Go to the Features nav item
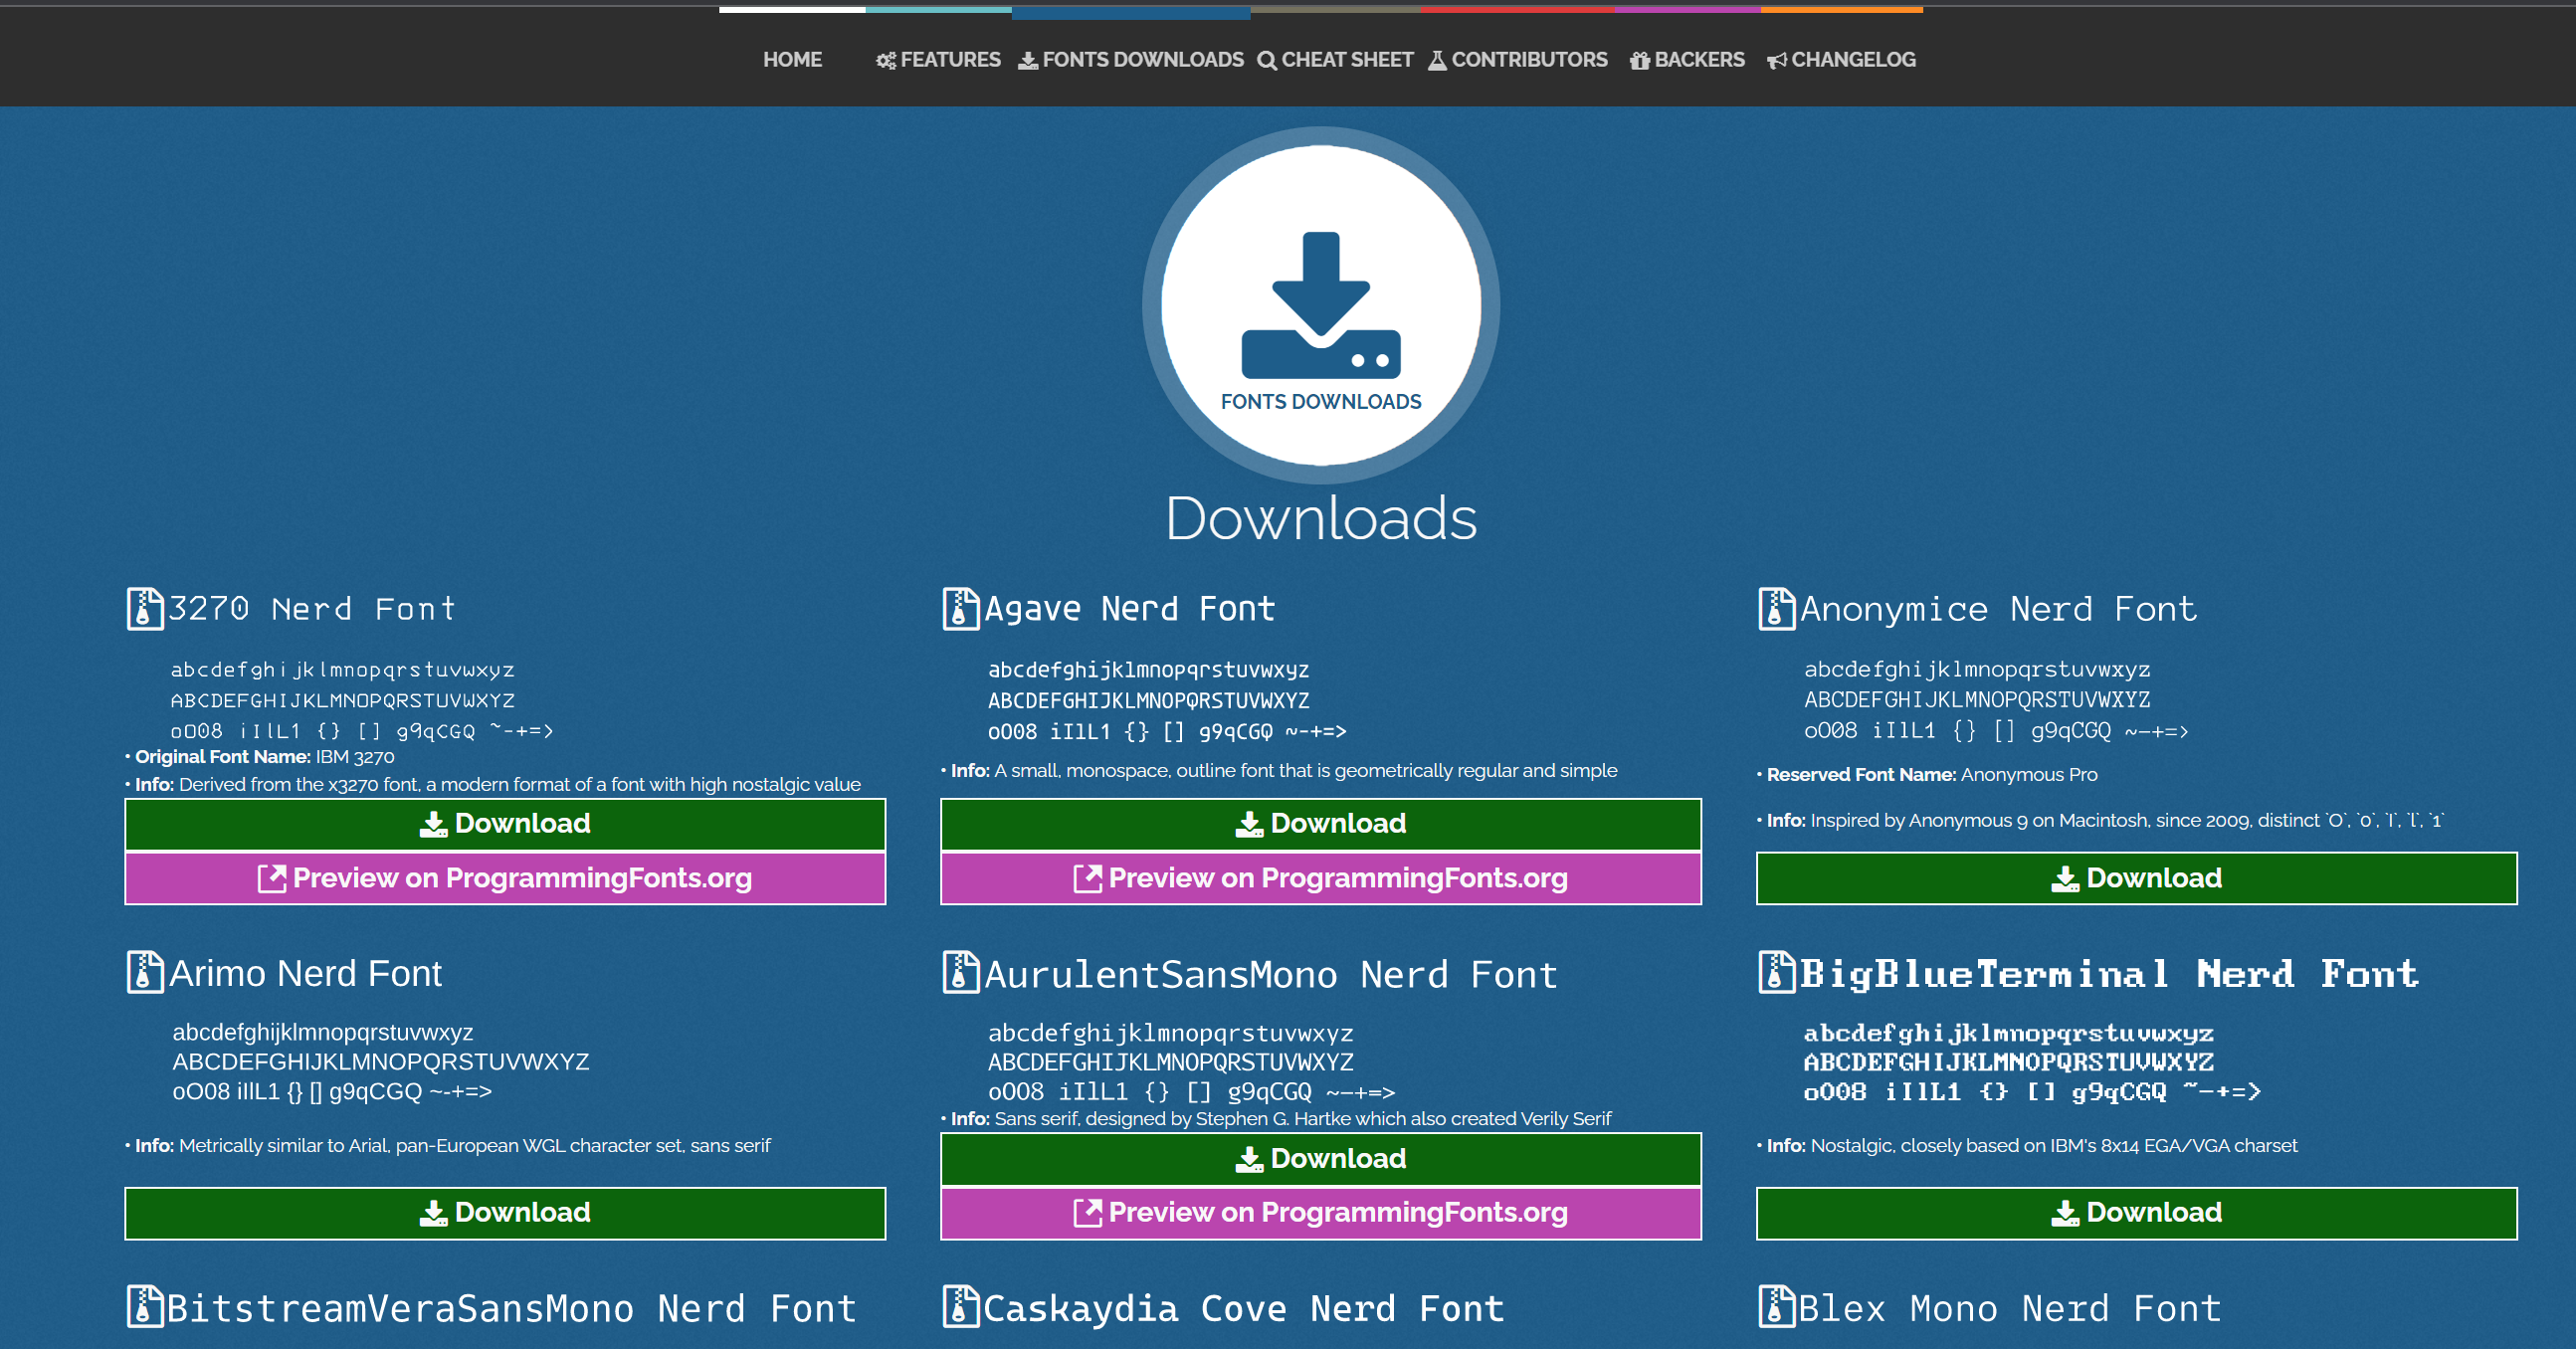This screenshot has height=1349, width=2576. [938, 60]
